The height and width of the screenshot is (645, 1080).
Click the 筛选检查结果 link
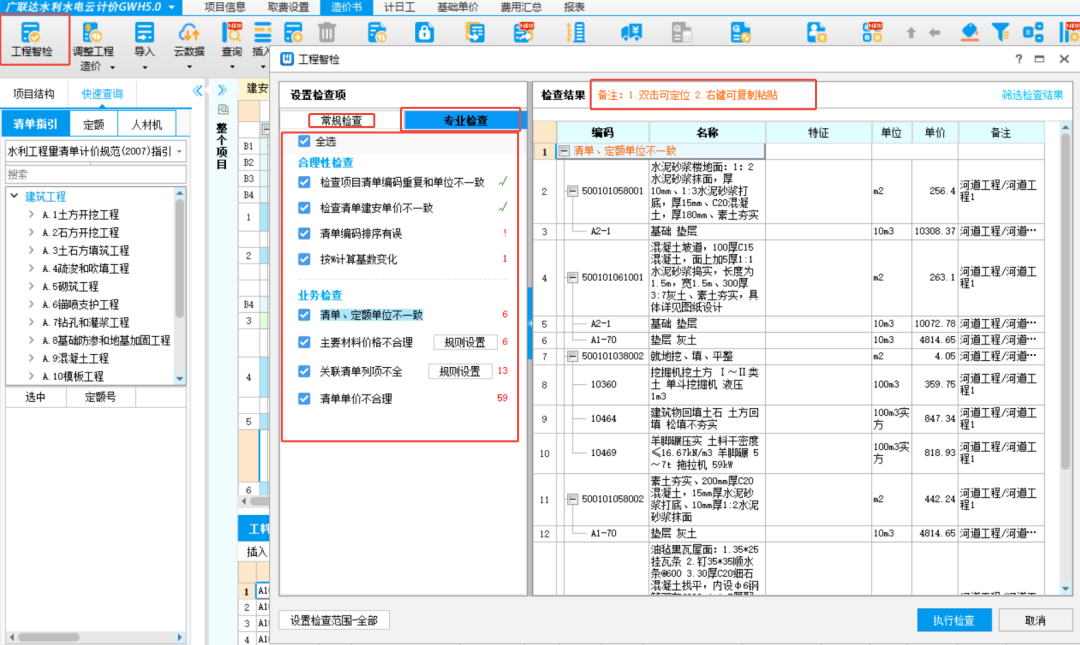[x=1032, y=95]
